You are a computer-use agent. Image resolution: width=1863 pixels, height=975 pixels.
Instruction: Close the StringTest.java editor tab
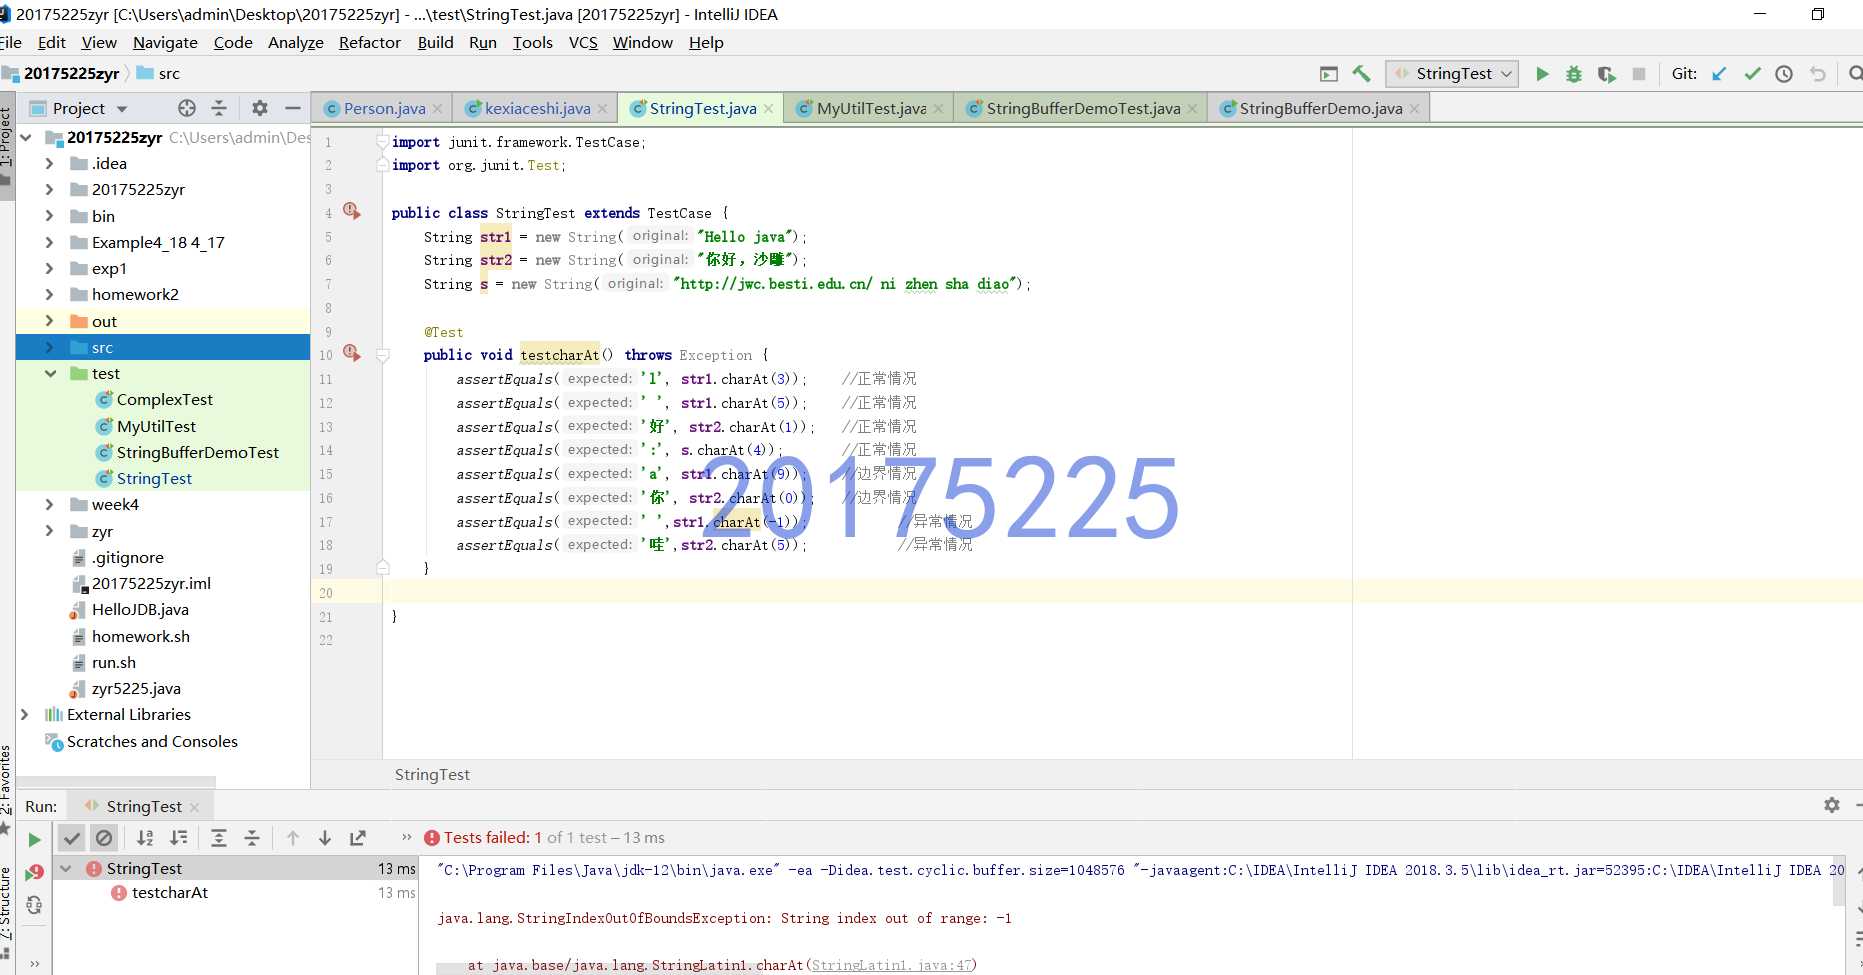pyautogui.click(x=768, y=109)
